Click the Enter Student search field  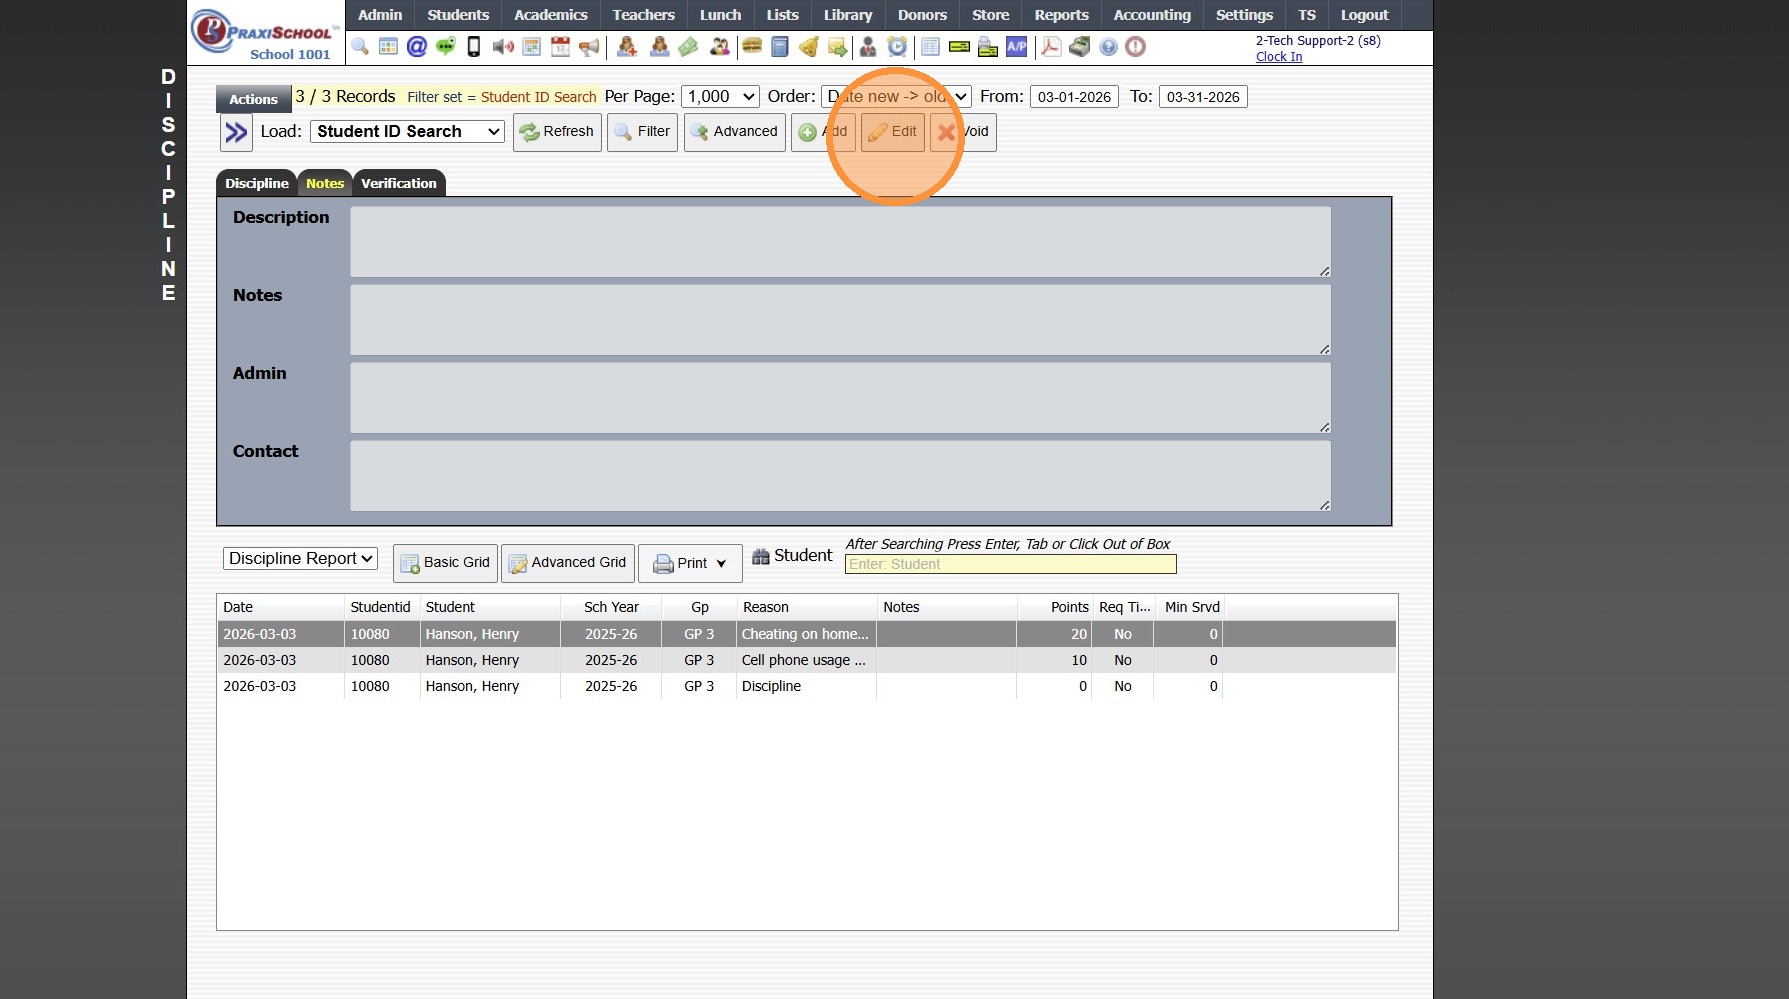pos(1010,565)
